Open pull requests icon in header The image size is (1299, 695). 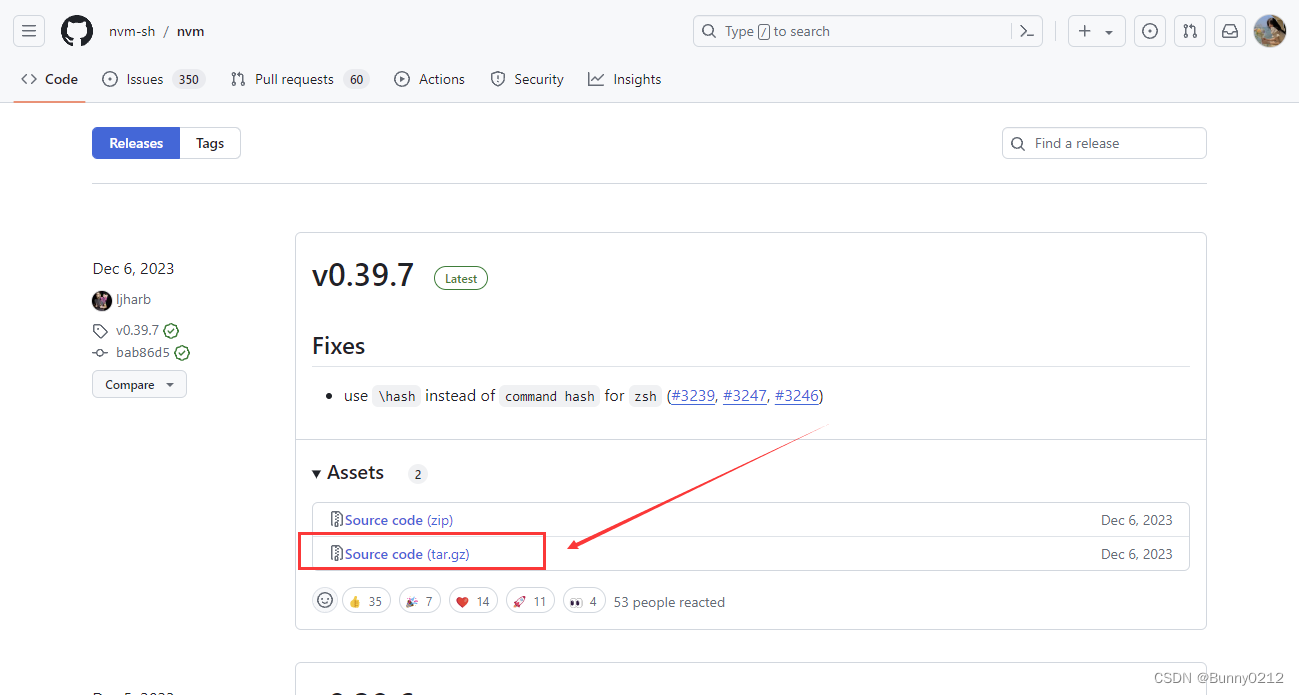(x=1190, y=31)
